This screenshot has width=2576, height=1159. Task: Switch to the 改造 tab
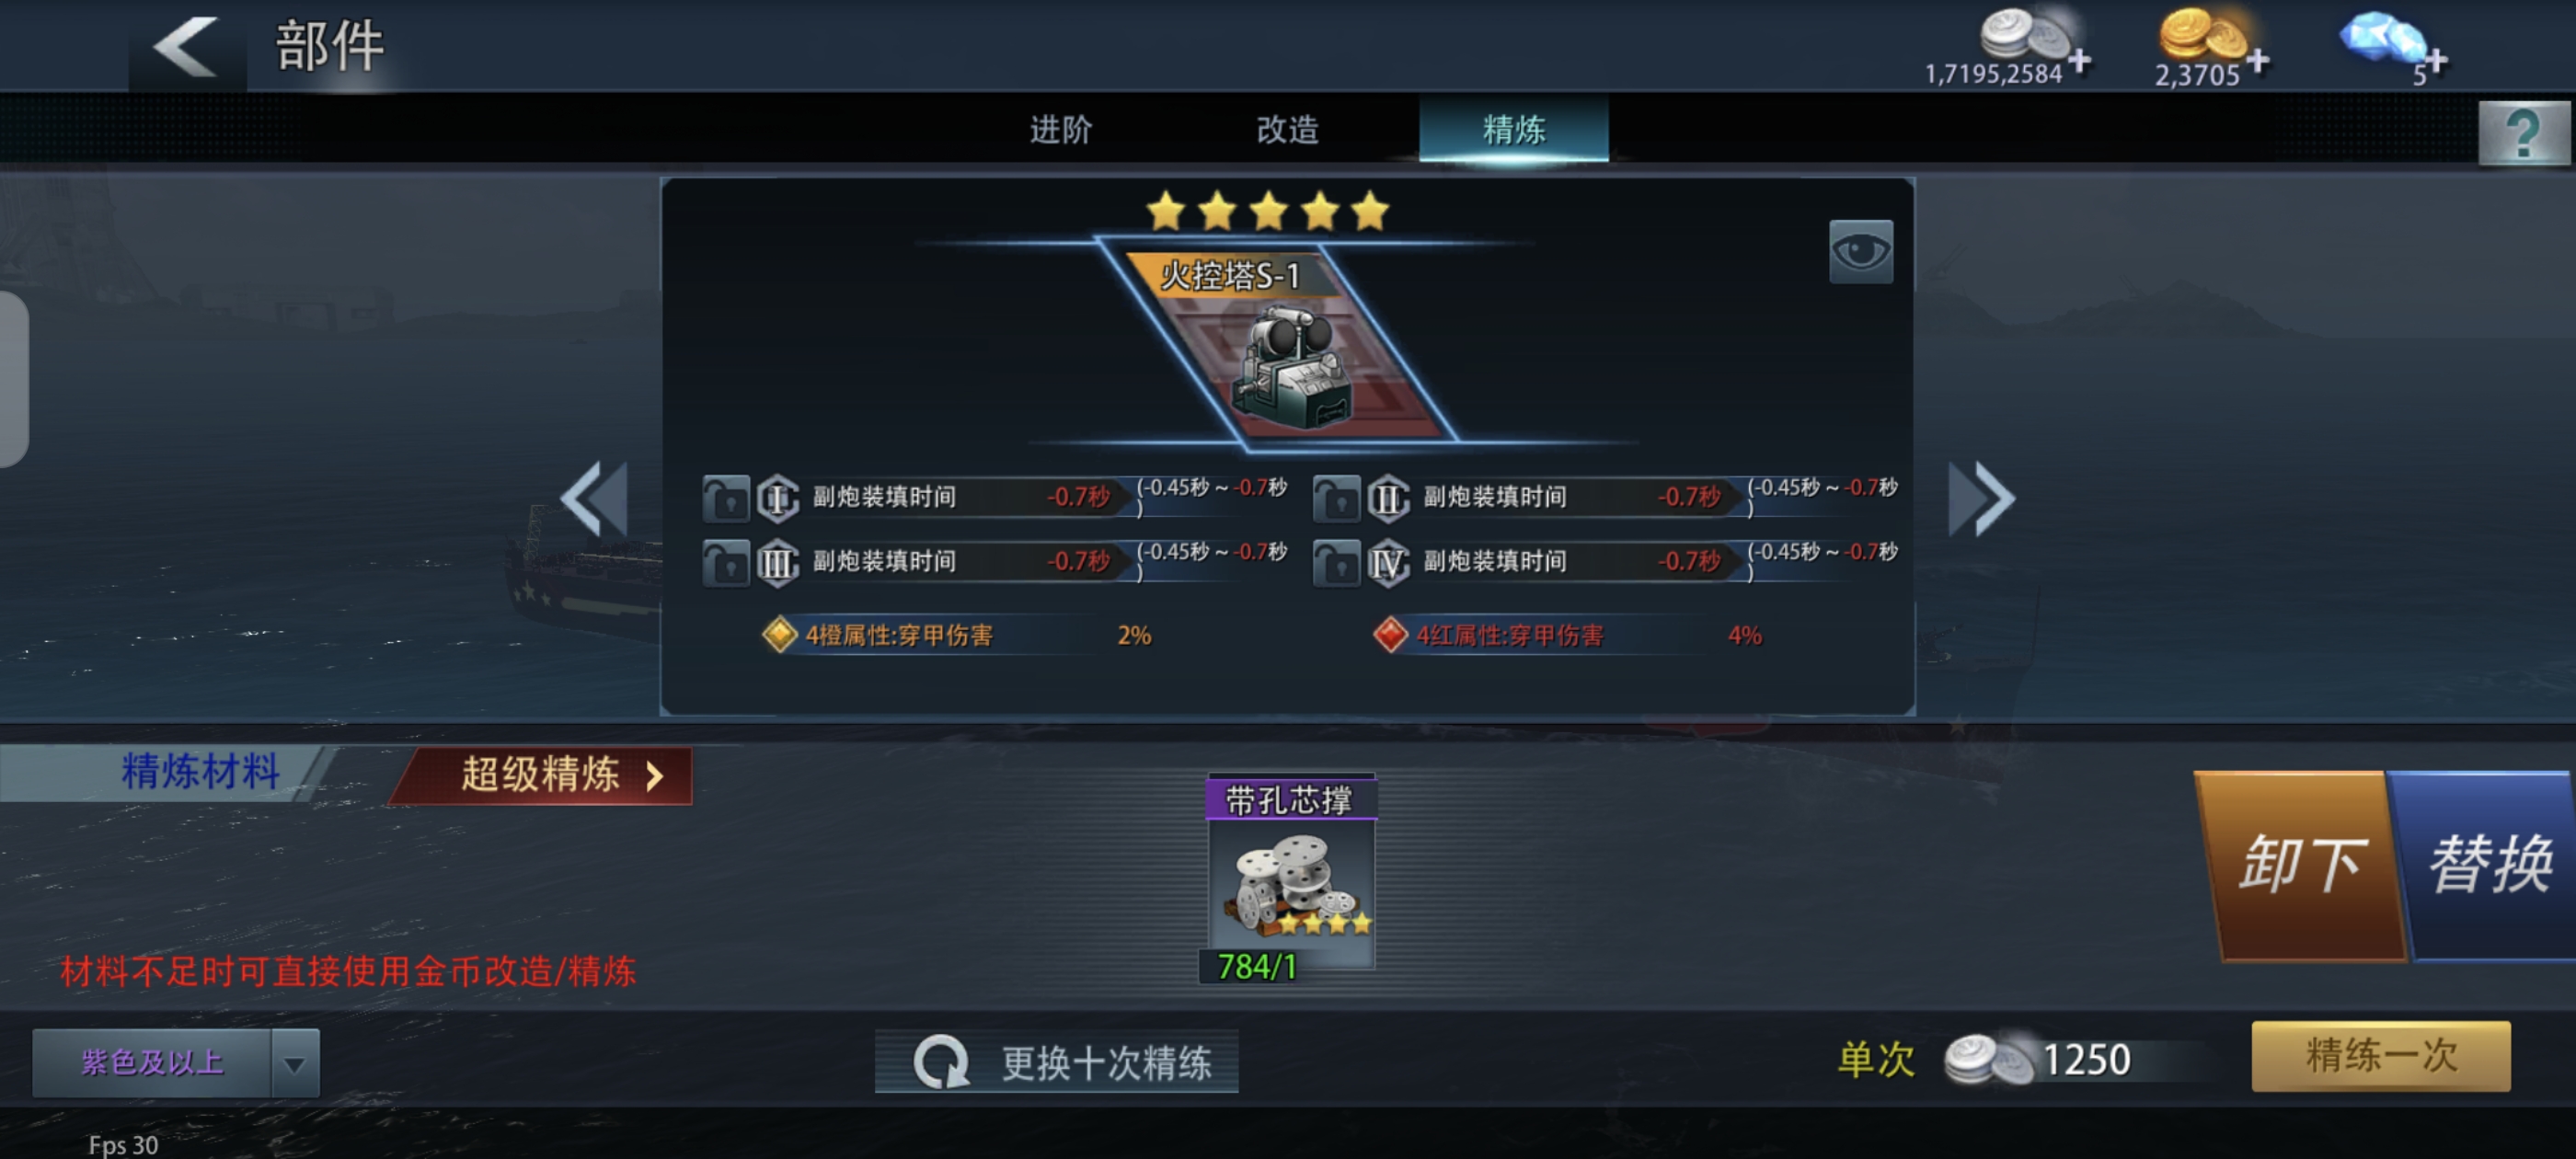coord(1287,130)
